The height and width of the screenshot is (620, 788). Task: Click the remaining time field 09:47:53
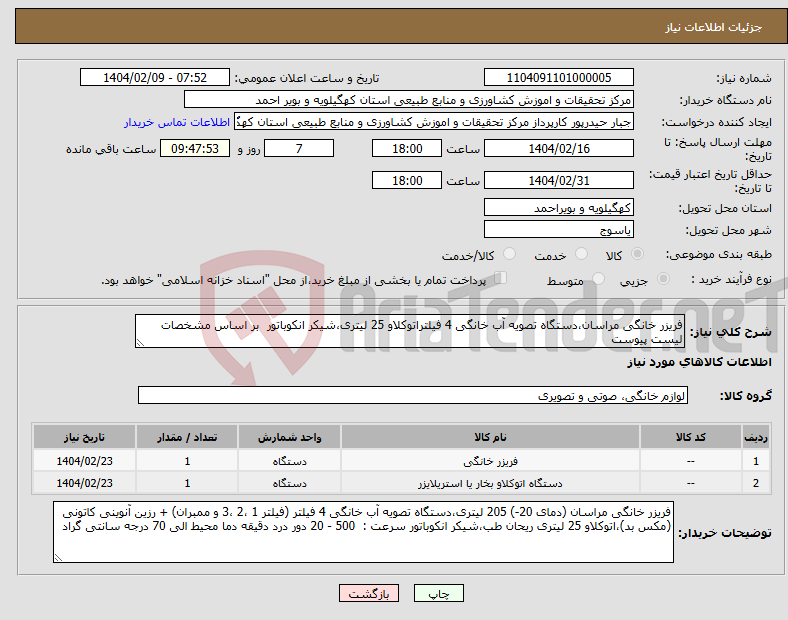point(195,148)
